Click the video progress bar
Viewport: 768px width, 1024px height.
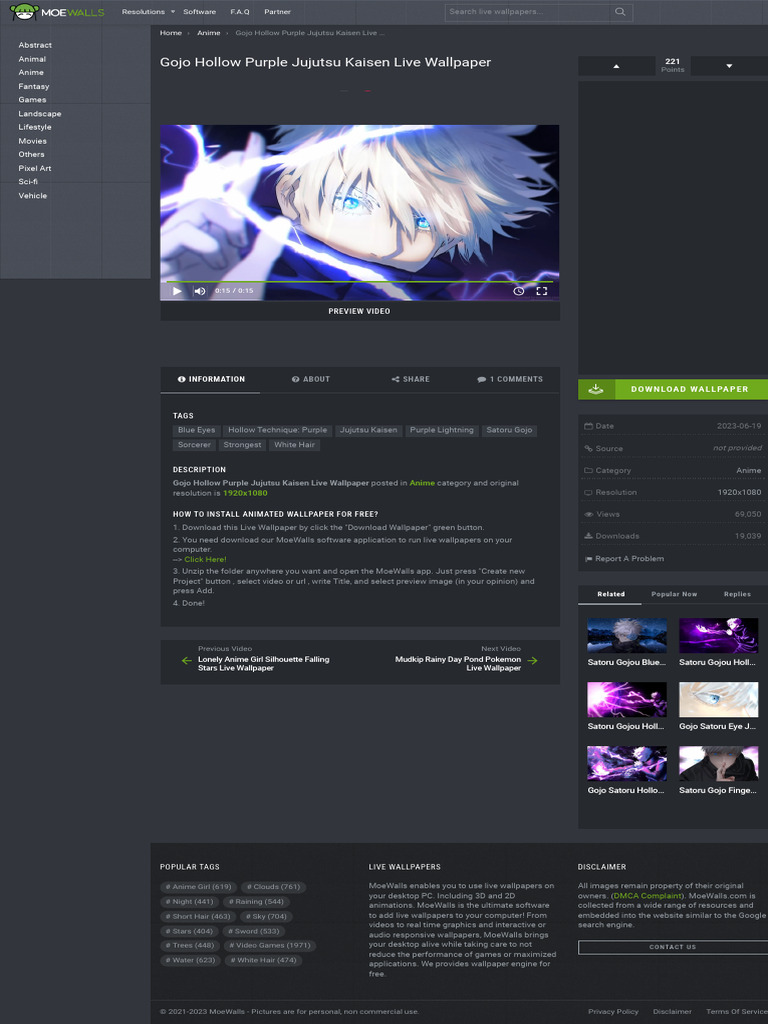(359, 281)
